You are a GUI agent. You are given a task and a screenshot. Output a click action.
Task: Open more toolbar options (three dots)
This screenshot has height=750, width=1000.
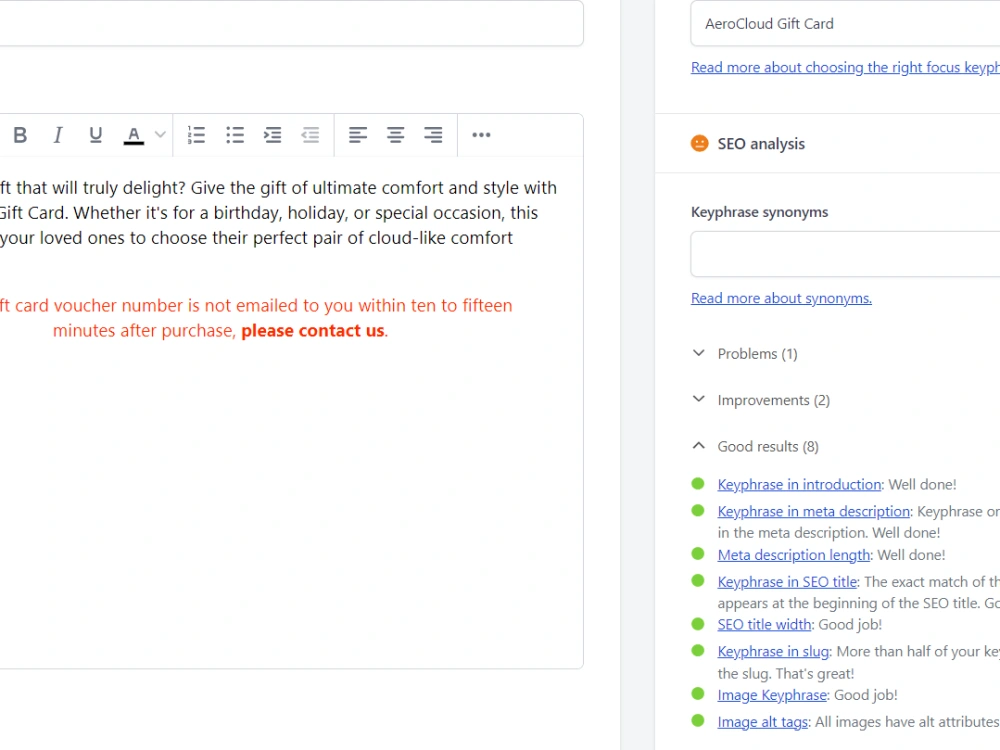(481, 135)
